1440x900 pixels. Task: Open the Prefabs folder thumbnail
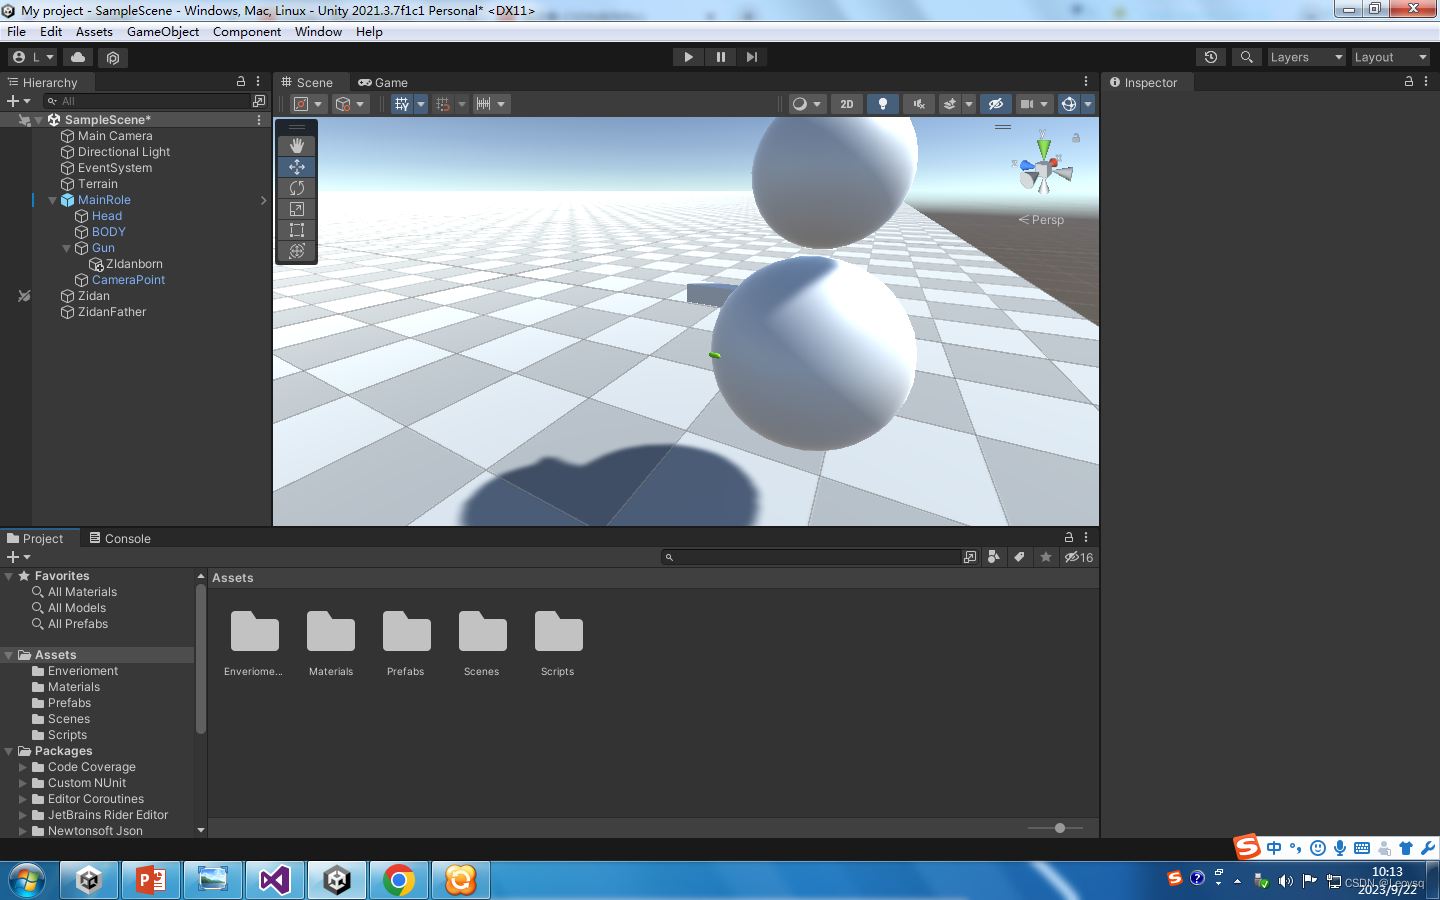pos(406,643)
